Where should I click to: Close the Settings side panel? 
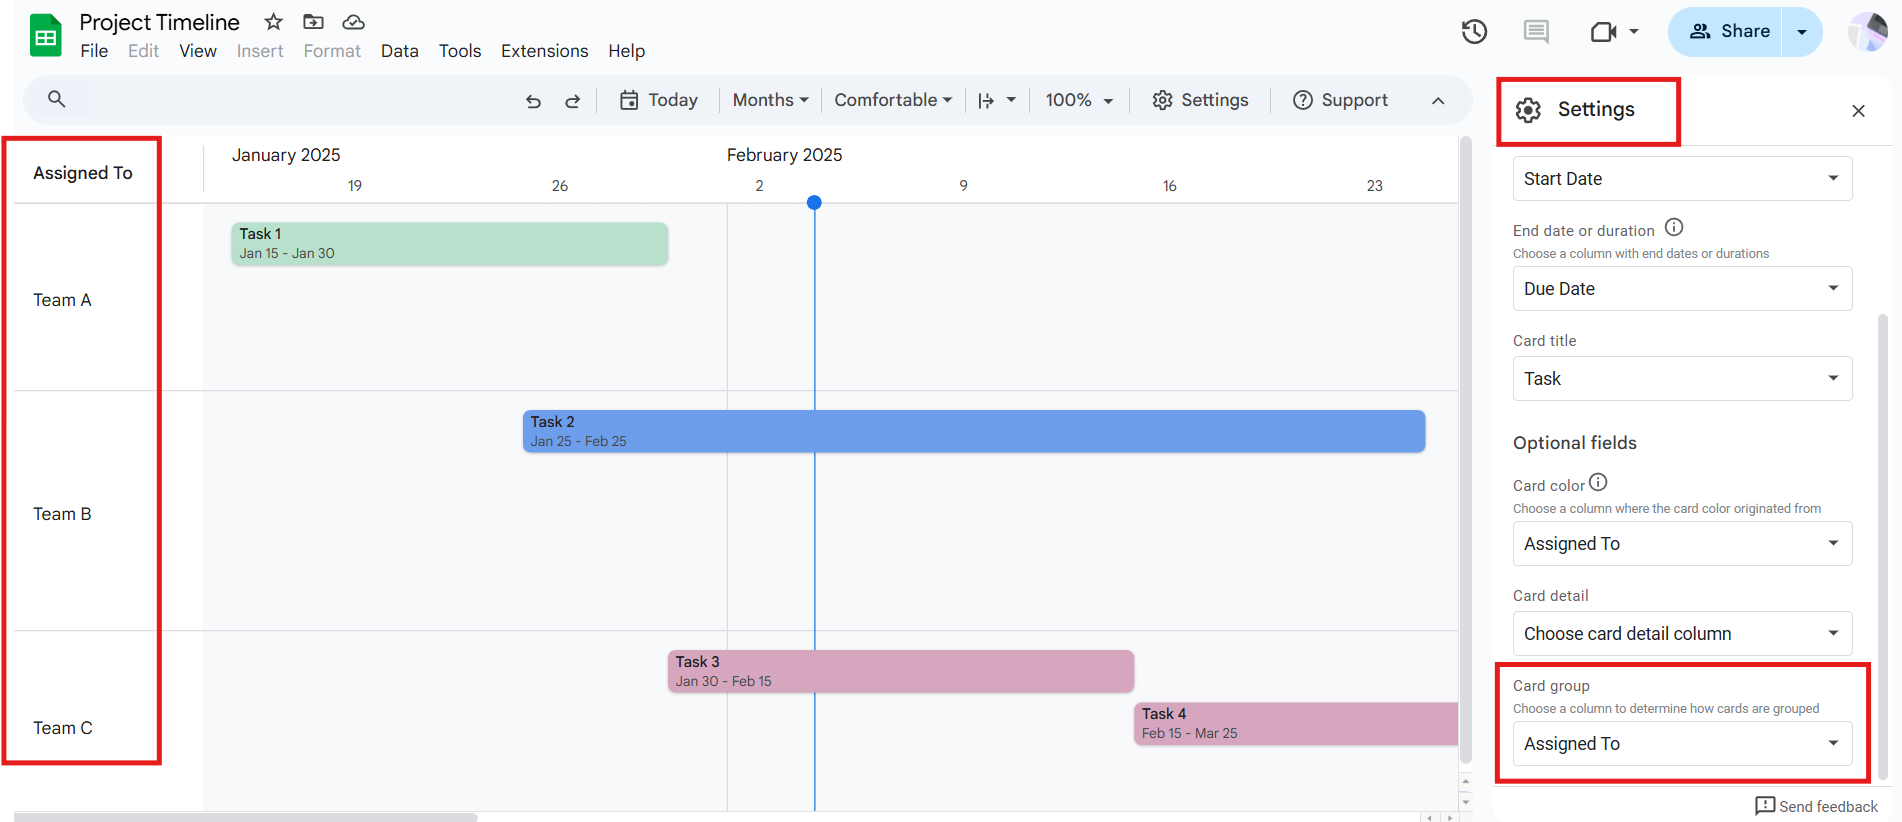pos(1858,111)
